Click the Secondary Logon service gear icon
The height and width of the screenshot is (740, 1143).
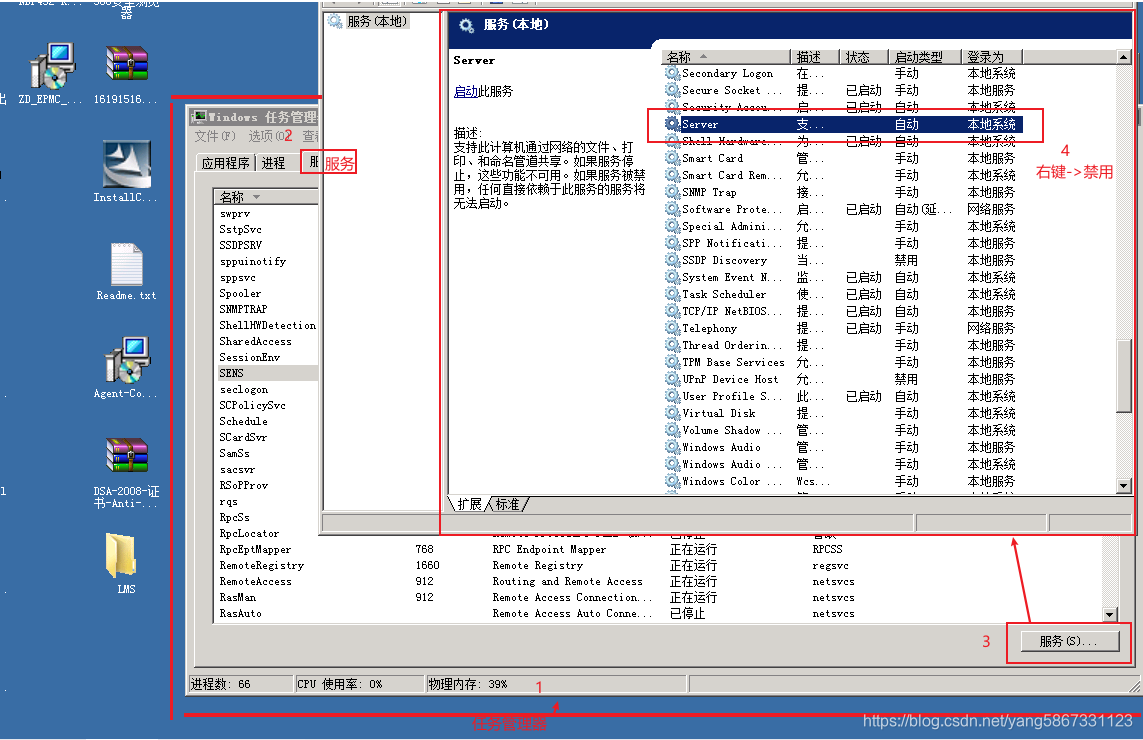[x=671, y=73]
